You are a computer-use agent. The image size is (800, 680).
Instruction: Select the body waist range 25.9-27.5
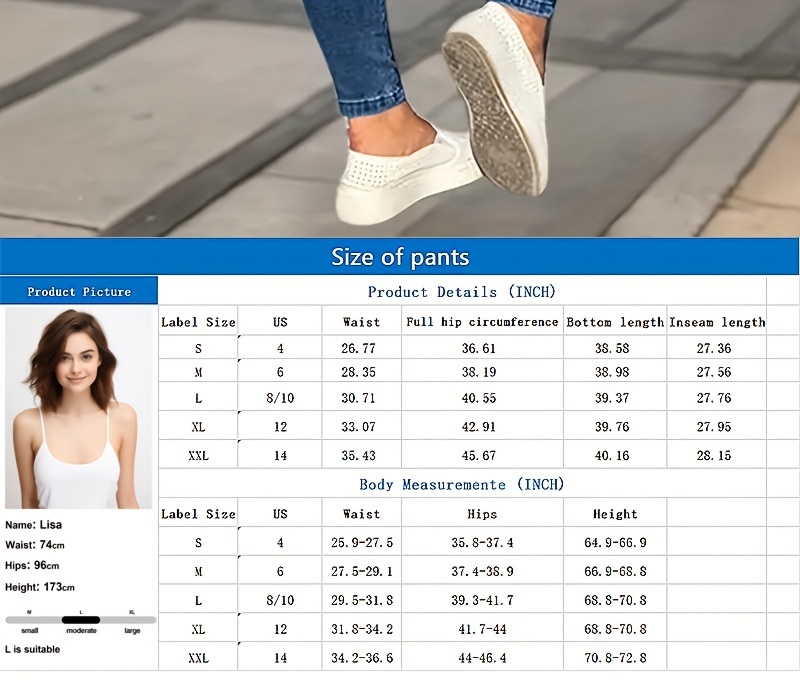pyautogui.click(x=361, y=543)
